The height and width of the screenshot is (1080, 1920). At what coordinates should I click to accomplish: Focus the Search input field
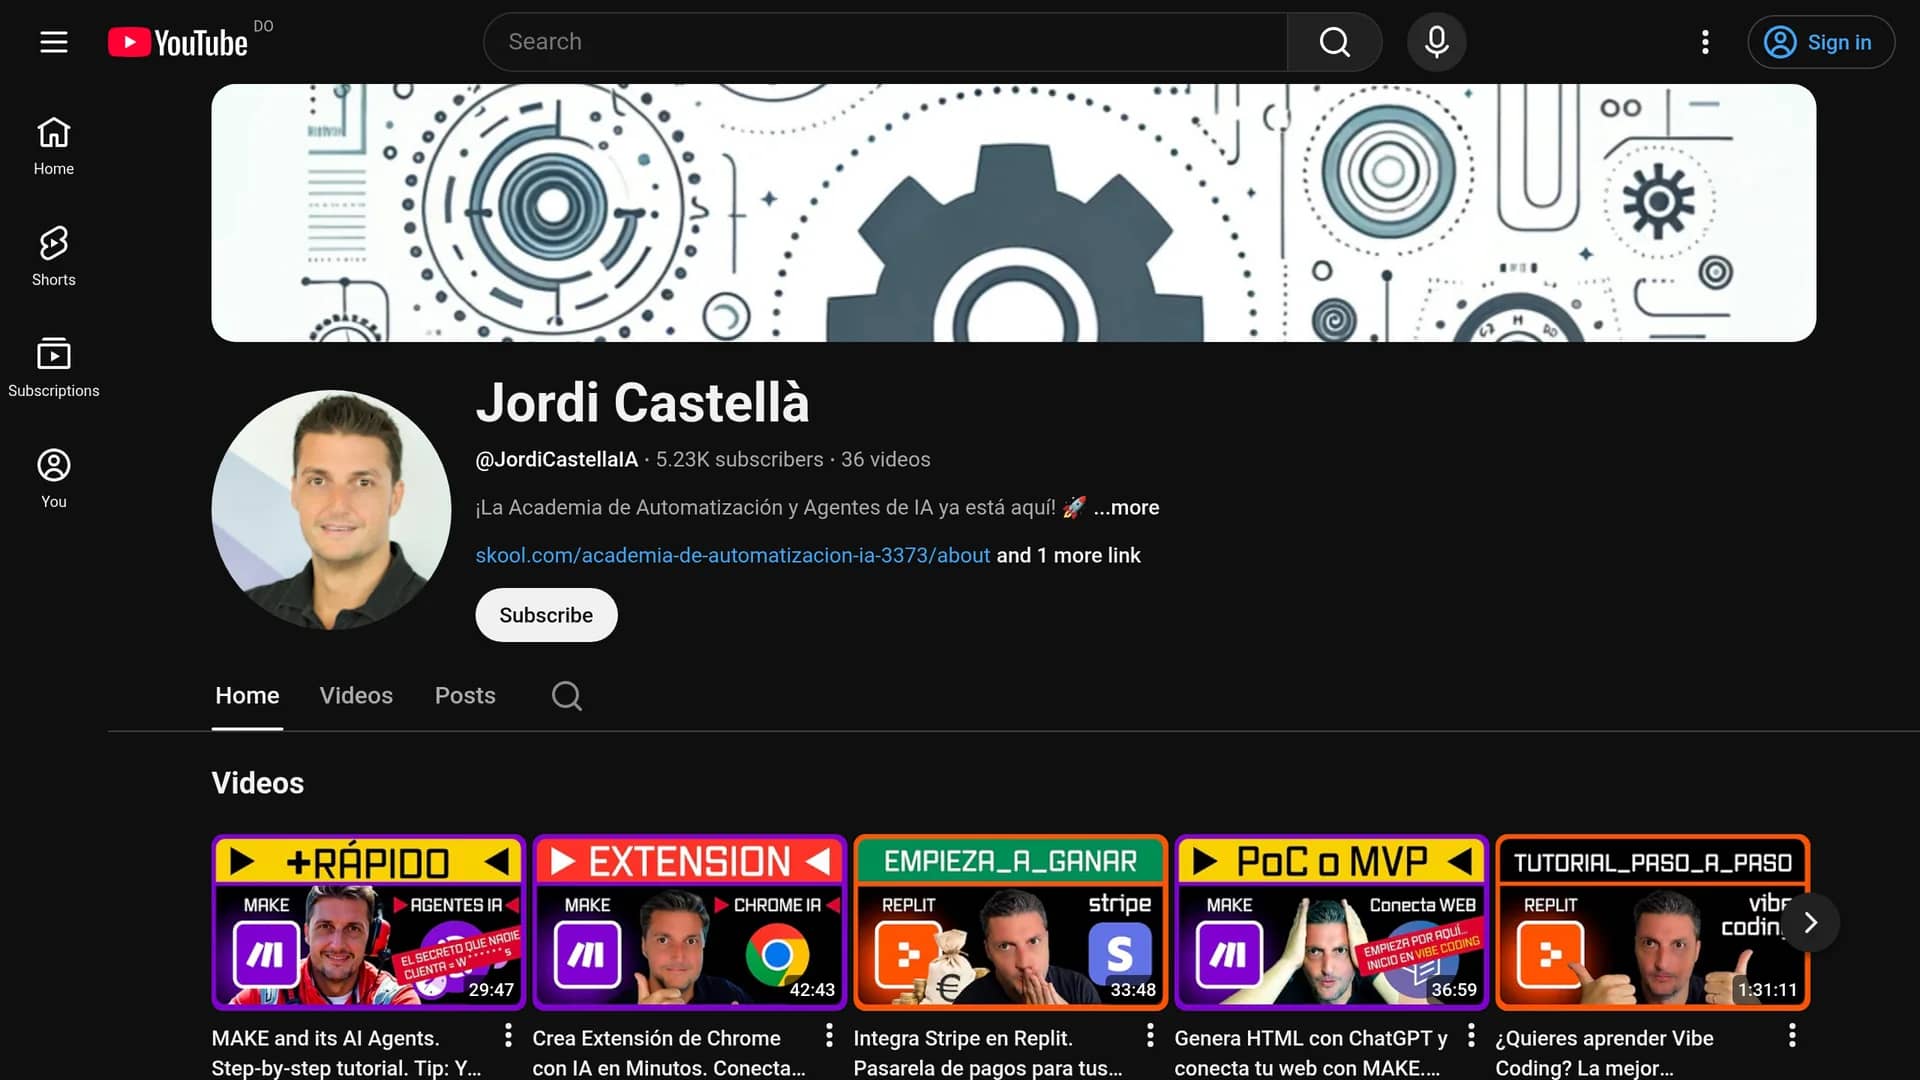(x=885, y=42)
